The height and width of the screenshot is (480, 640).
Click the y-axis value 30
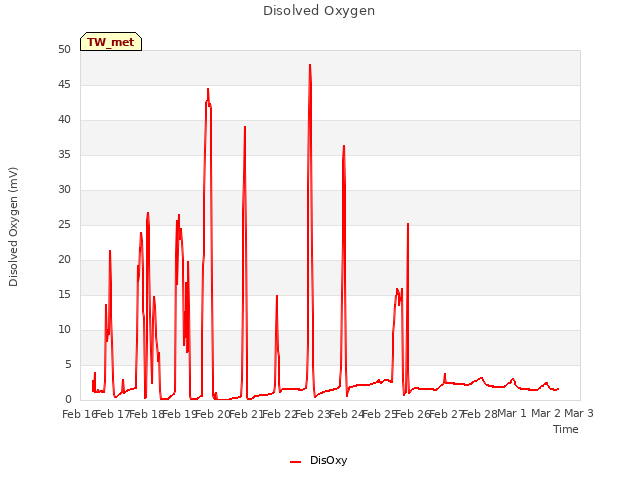tap(64, 189)
